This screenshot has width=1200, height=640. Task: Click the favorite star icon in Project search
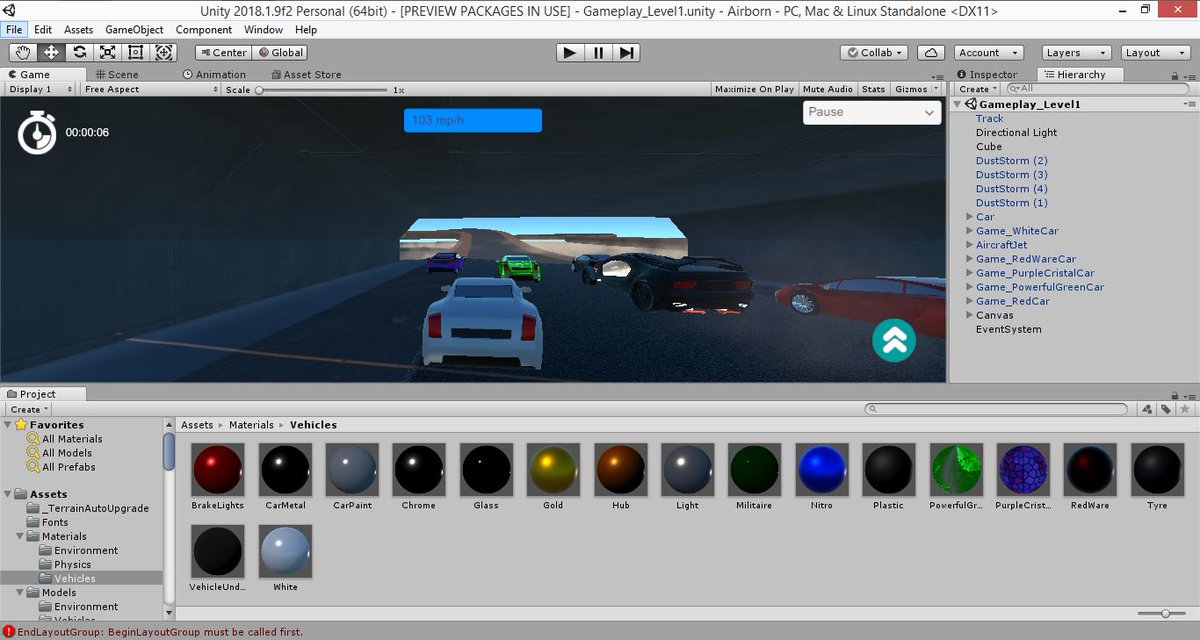pos(1185,409)
